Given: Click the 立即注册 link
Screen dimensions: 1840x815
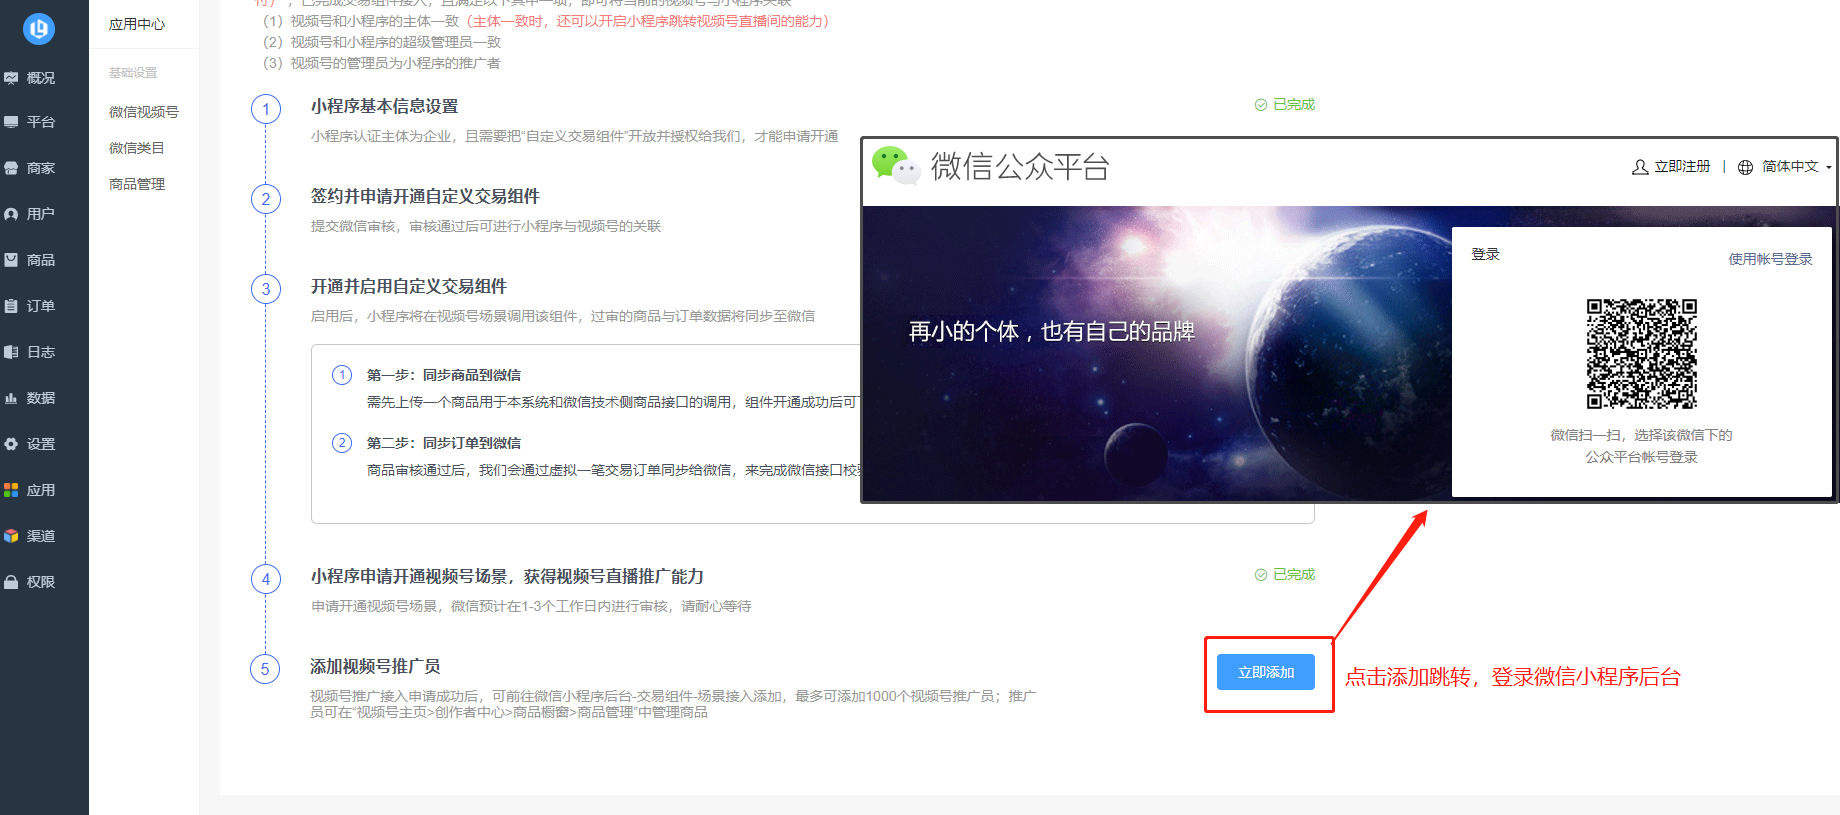Looking at the screenshot, I should (1682, 166).
